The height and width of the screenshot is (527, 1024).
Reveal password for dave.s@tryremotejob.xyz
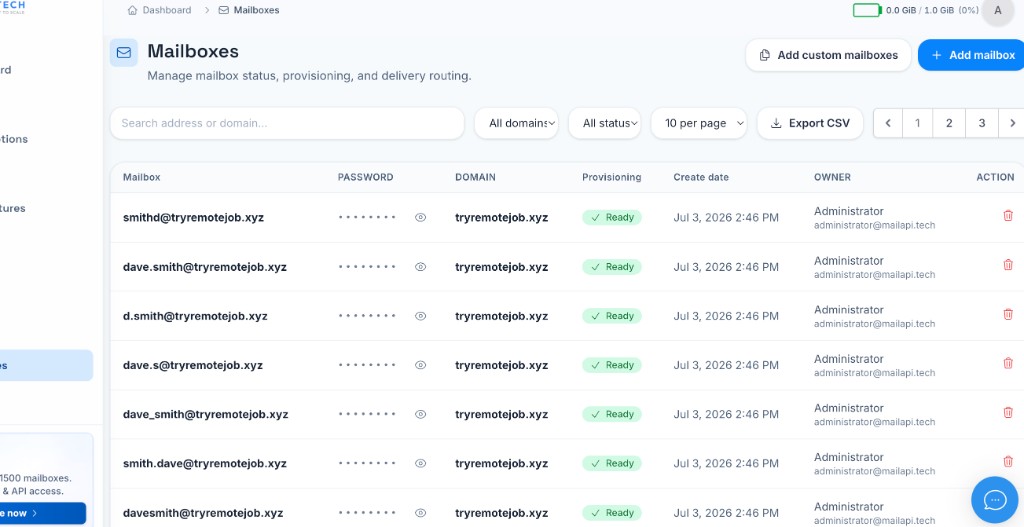point(421,365)
